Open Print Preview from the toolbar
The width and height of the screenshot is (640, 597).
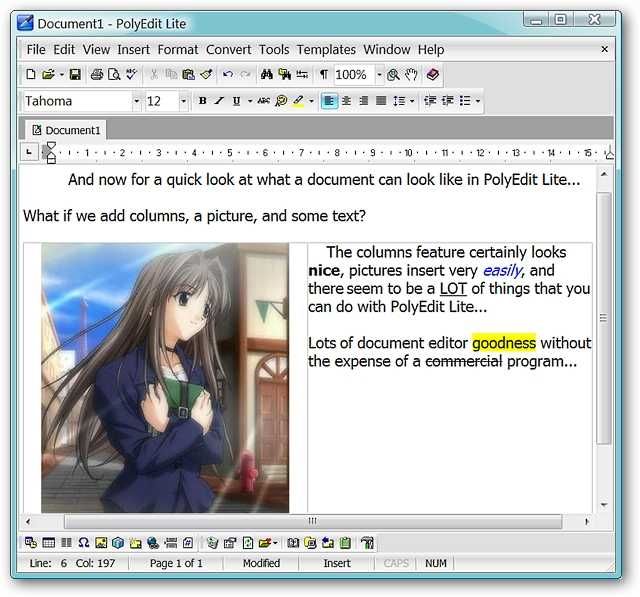[x=114, y=75]
